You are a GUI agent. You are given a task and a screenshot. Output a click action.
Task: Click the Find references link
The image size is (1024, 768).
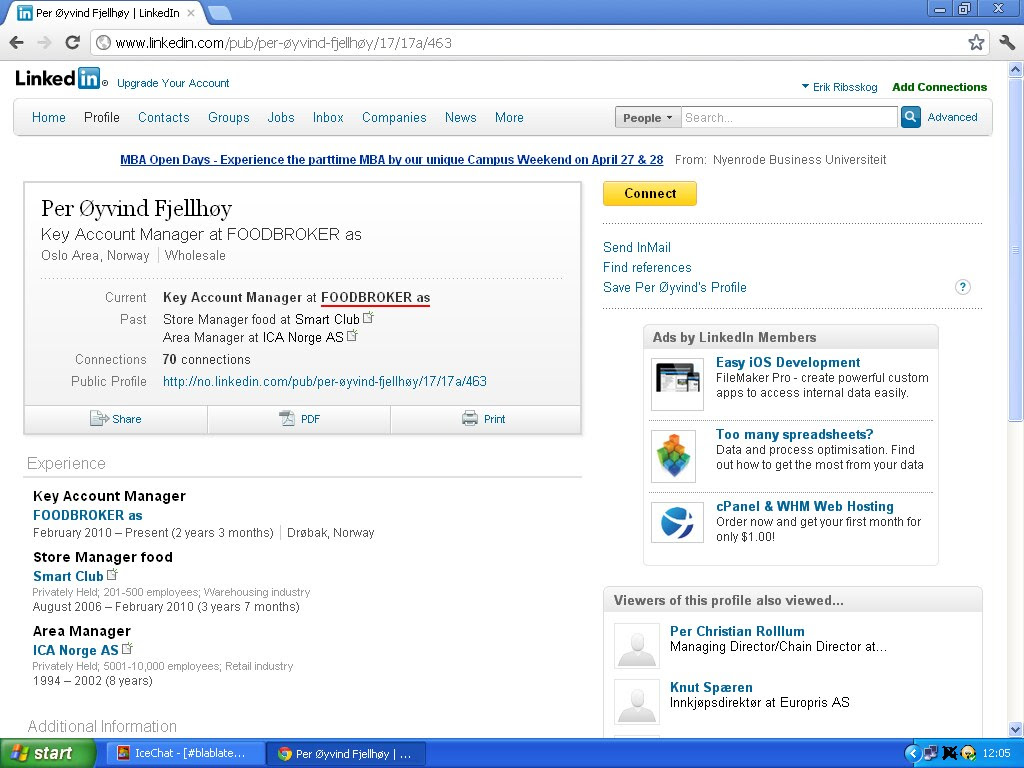coord(647,268)
